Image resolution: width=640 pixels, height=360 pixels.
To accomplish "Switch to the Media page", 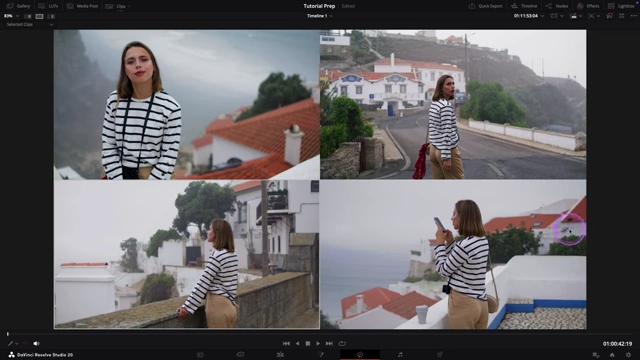I will coord(200,355).
